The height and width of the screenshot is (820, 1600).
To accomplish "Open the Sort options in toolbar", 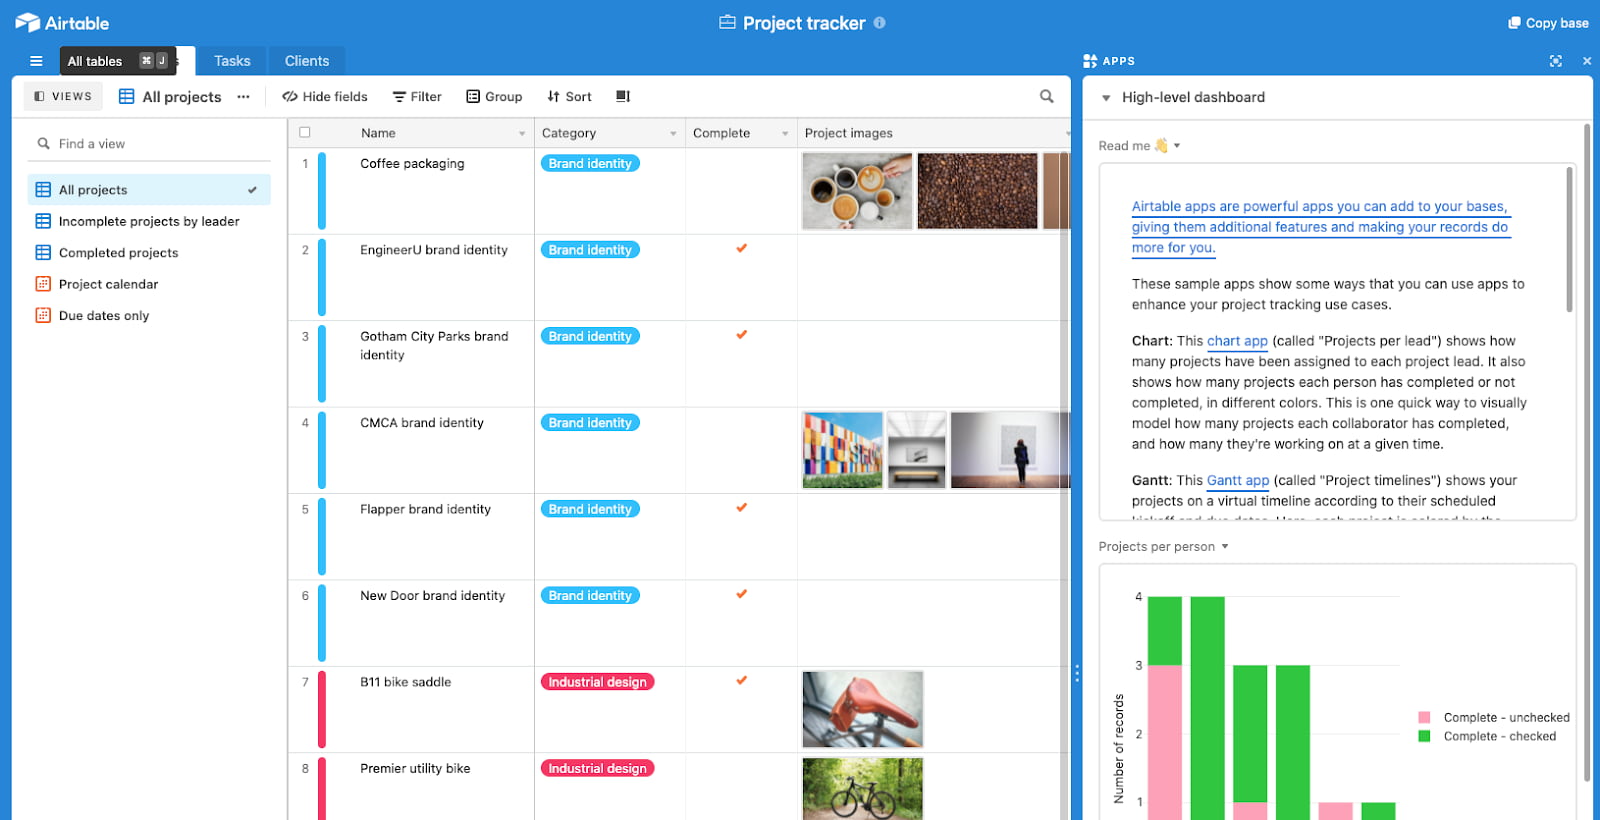I will (569, 97).
